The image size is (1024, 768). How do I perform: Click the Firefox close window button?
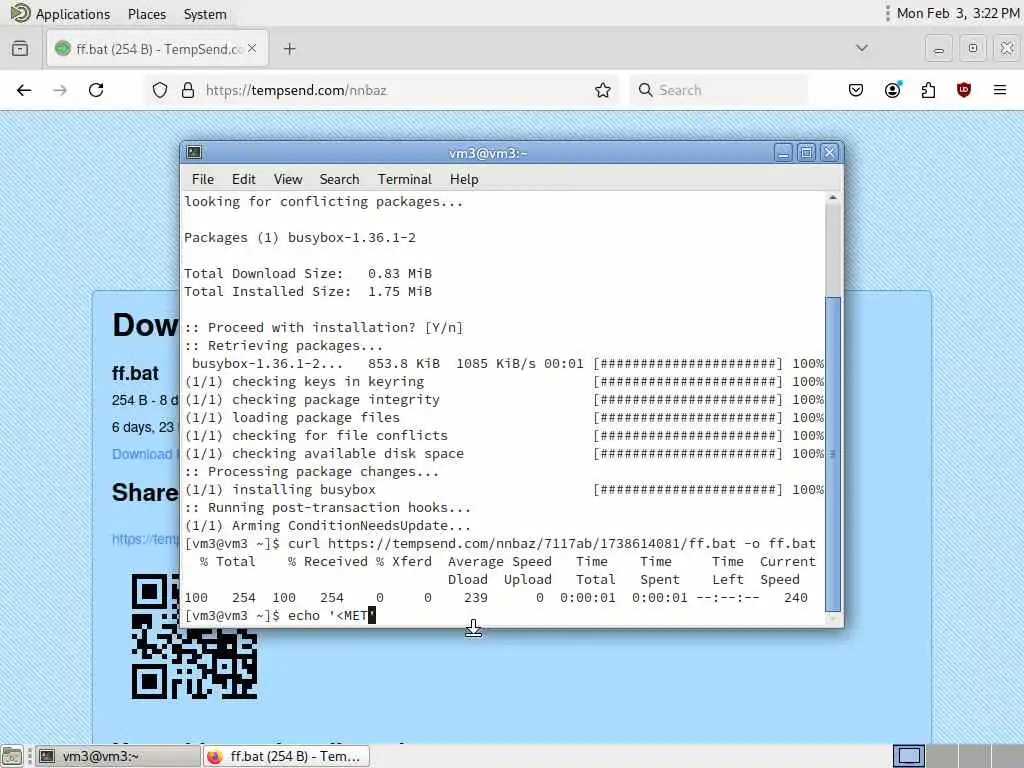[x=1007, y=49]
